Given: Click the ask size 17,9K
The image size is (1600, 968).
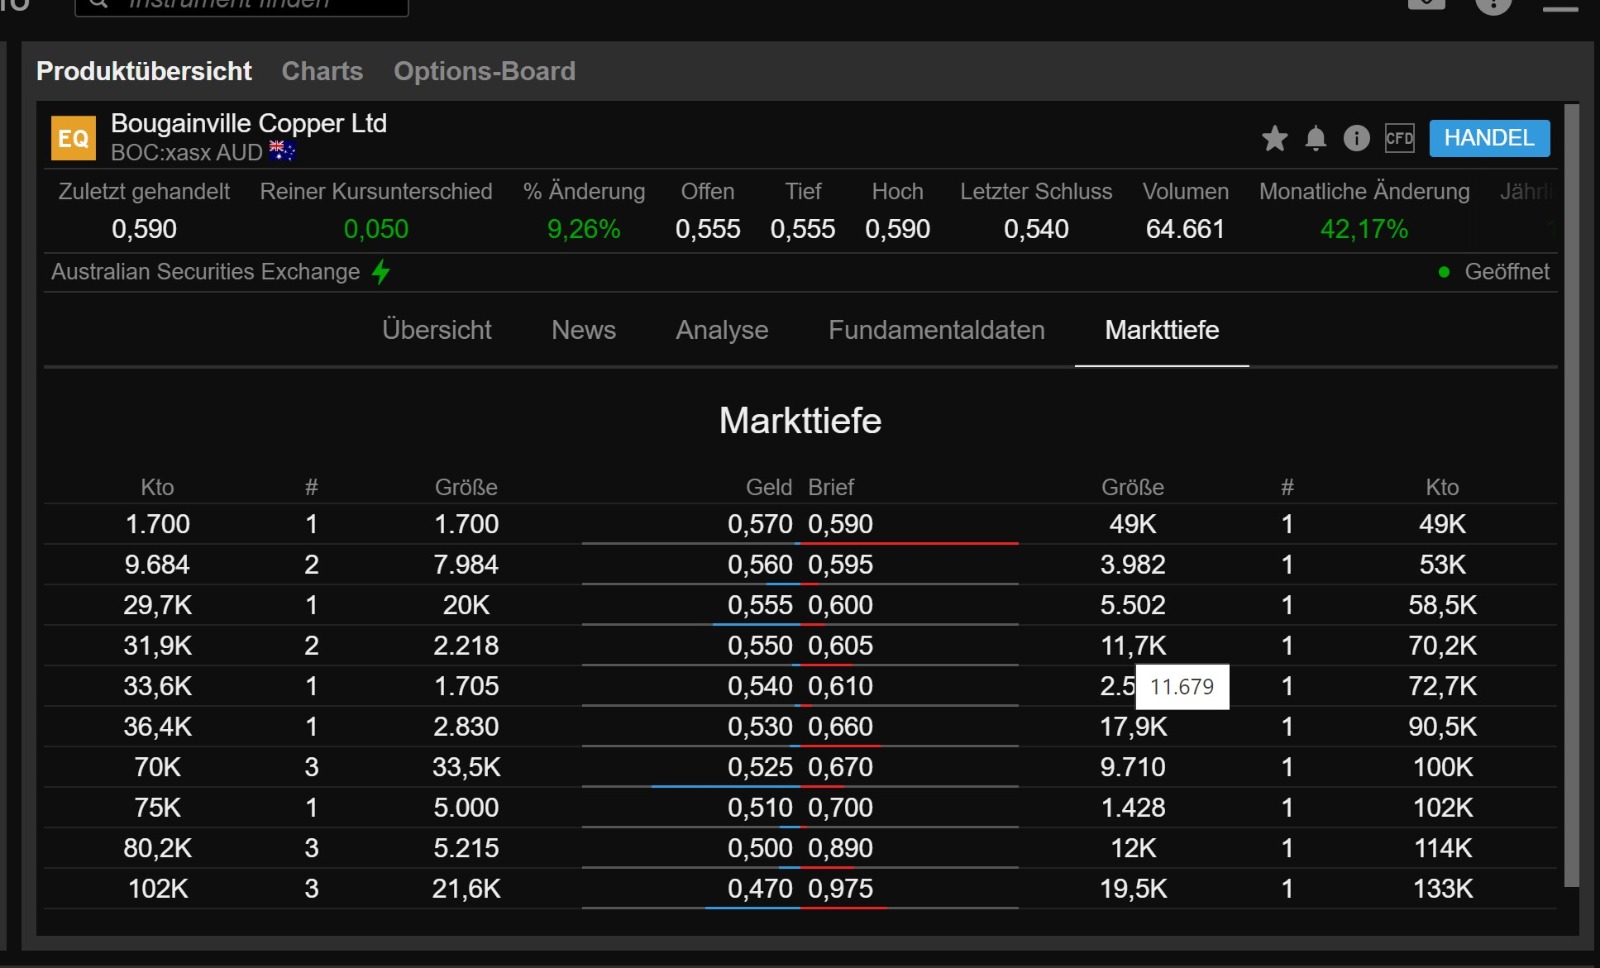Looking at the screenshot, I should coord(1133,727).
